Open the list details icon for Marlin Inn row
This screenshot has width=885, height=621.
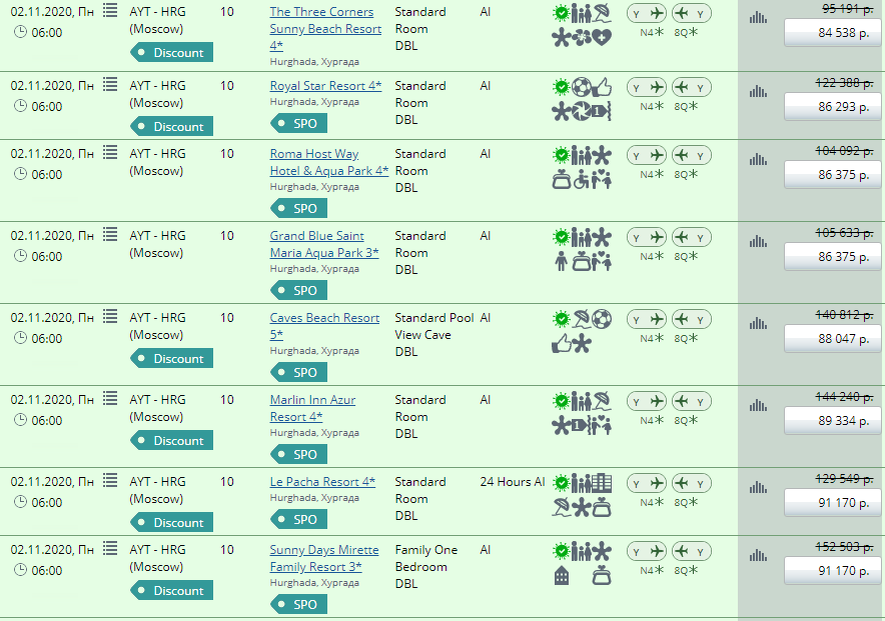tap(110, 398)
